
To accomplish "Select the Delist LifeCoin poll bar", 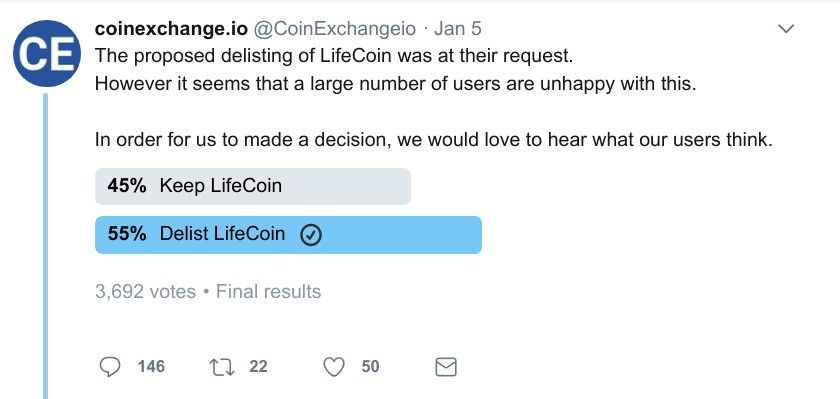I will click(x=288, y=235).
